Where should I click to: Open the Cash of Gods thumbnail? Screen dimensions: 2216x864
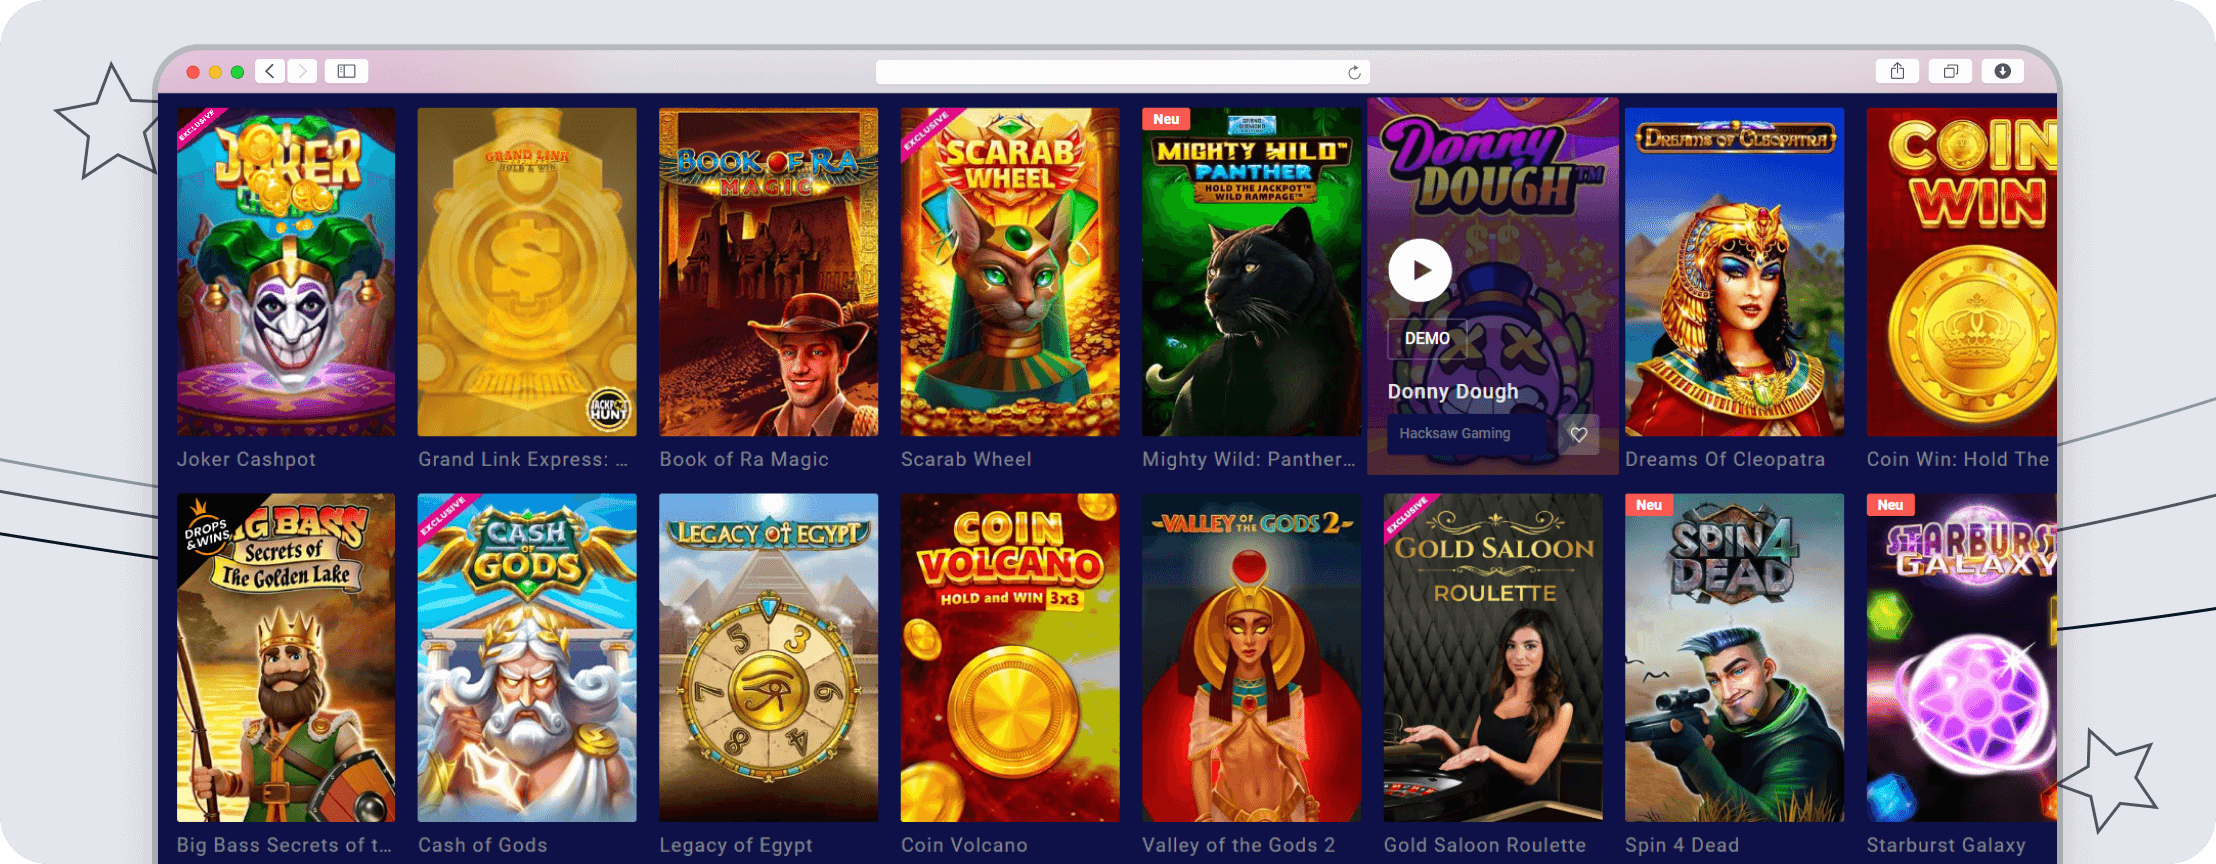point(527,658)
